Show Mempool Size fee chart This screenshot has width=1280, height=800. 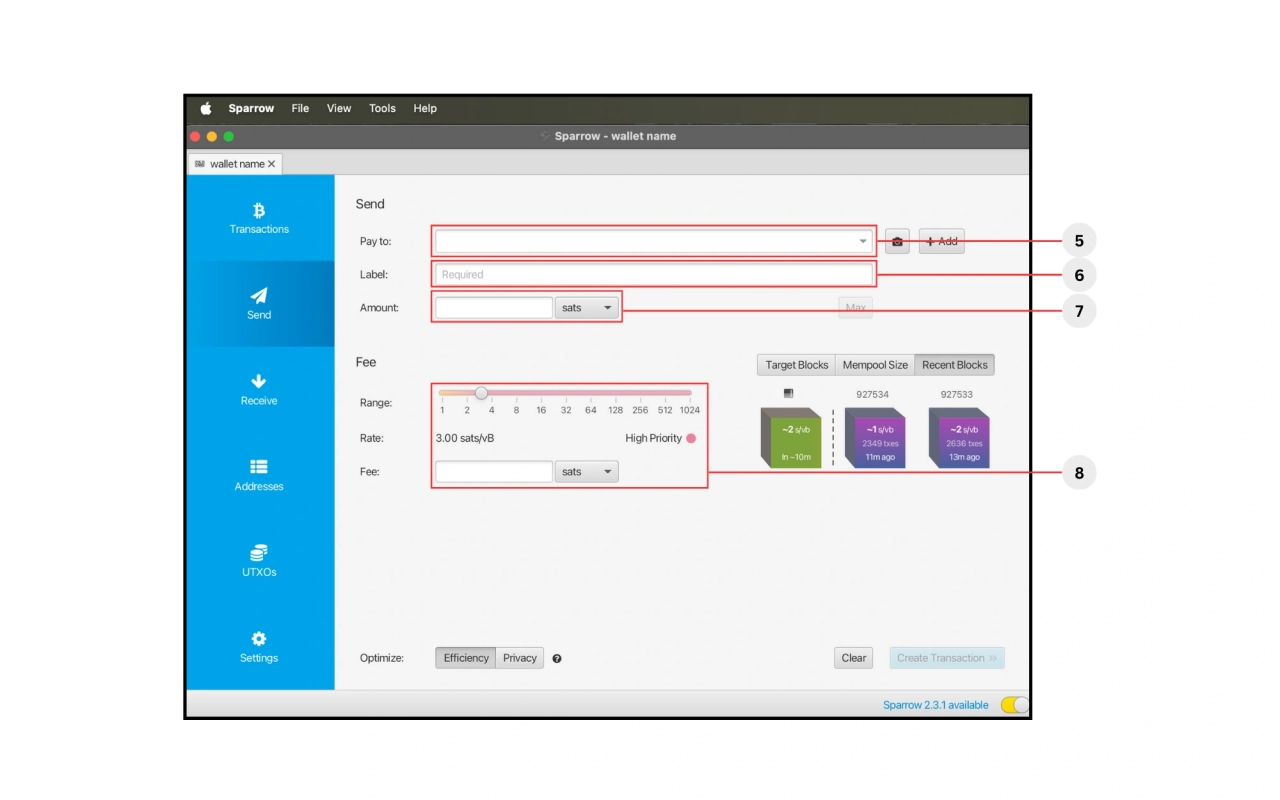coord(875,365)
